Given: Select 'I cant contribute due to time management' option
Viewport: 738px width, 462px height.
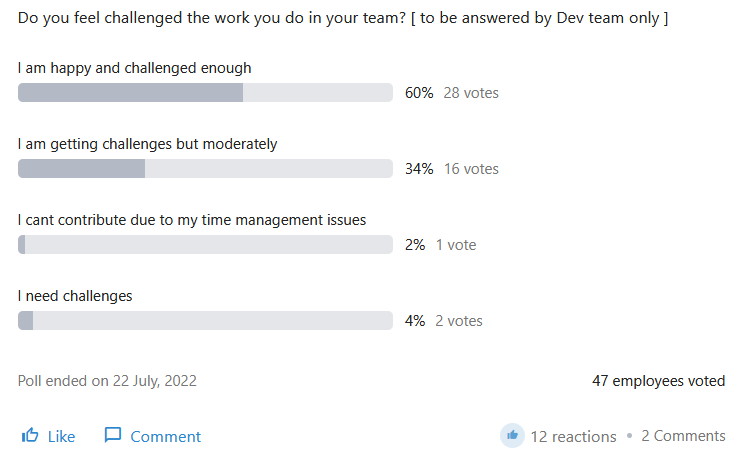Looking at the screenshot, I should (192, 220).
